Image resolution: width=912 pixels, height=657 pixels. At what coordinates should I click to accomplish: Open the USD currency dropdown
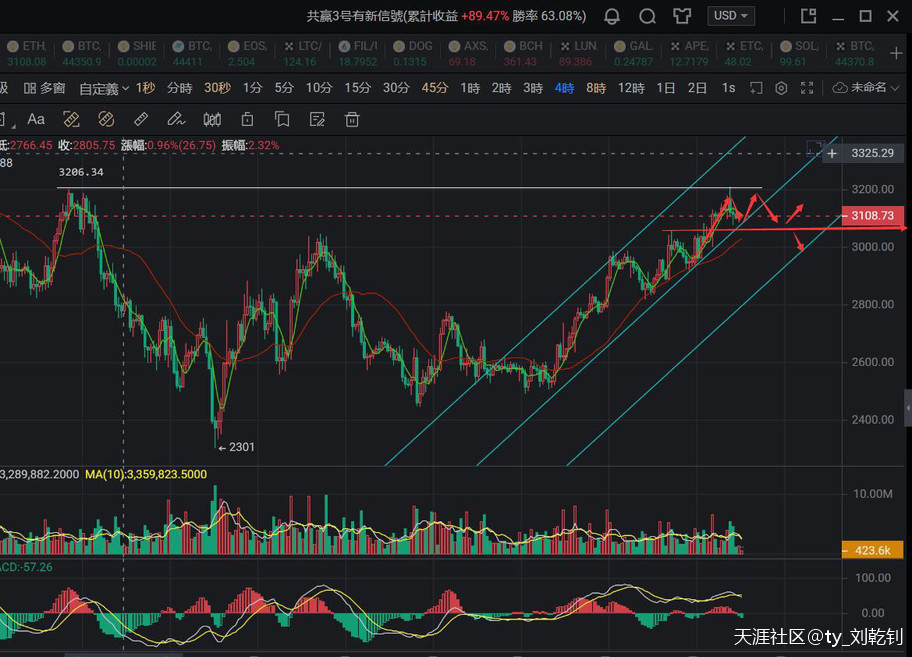tap(731, 16)
